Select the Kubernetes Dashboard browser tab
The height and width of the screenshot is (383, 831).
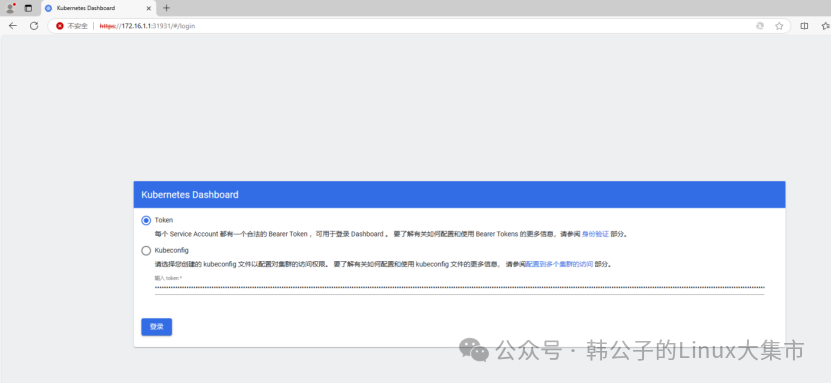point(98,8)
